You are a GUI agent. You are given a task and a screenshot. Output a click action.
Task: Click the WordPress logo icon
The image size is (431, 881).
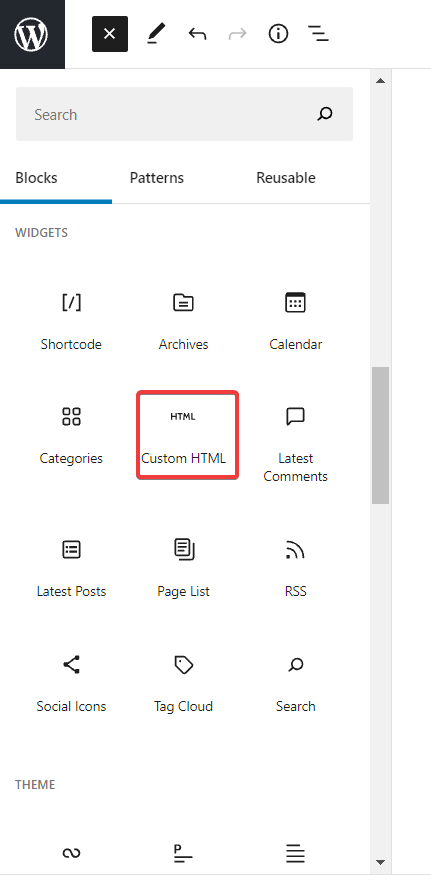[x=31, y=34]
